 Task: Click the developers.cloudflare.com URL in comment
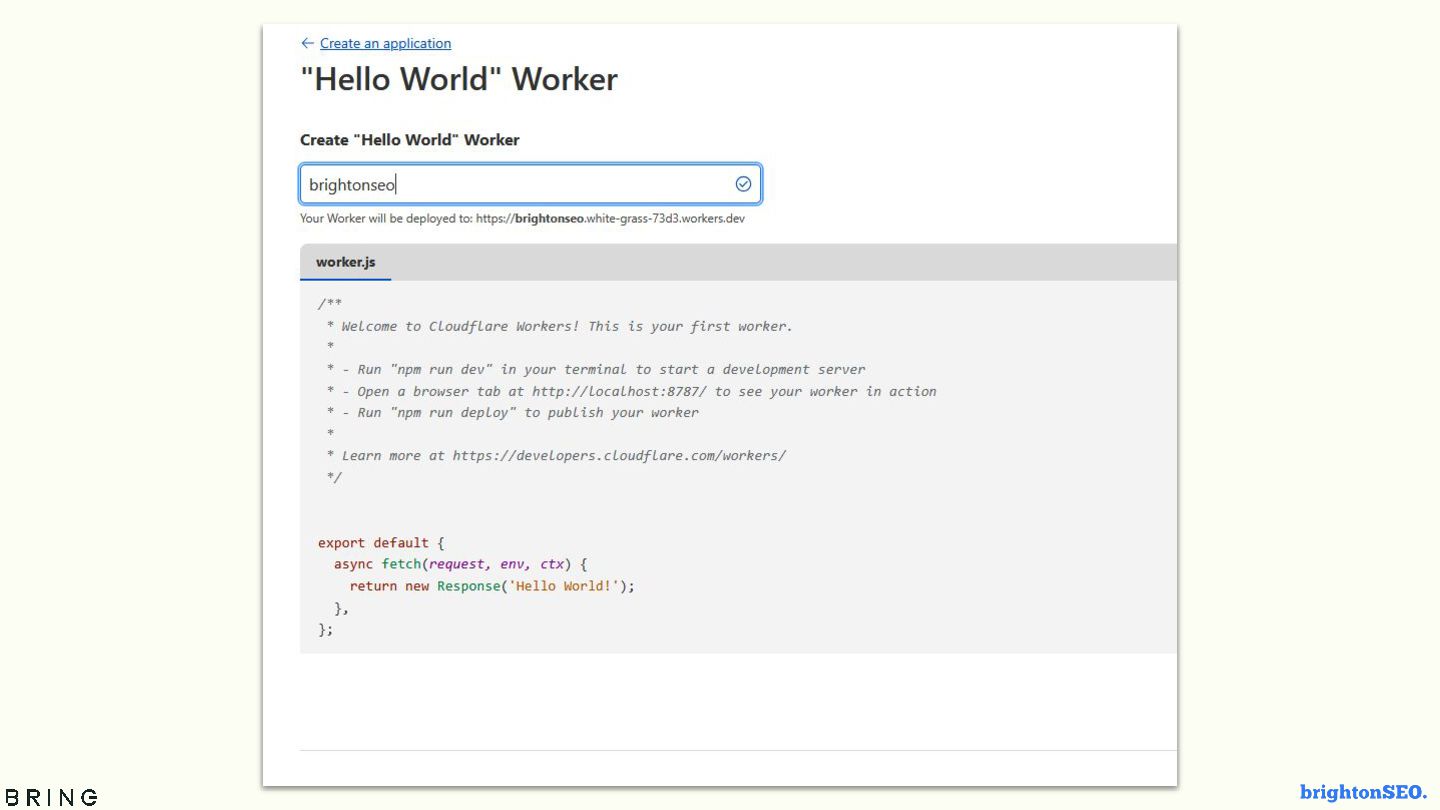coord(619,455)
